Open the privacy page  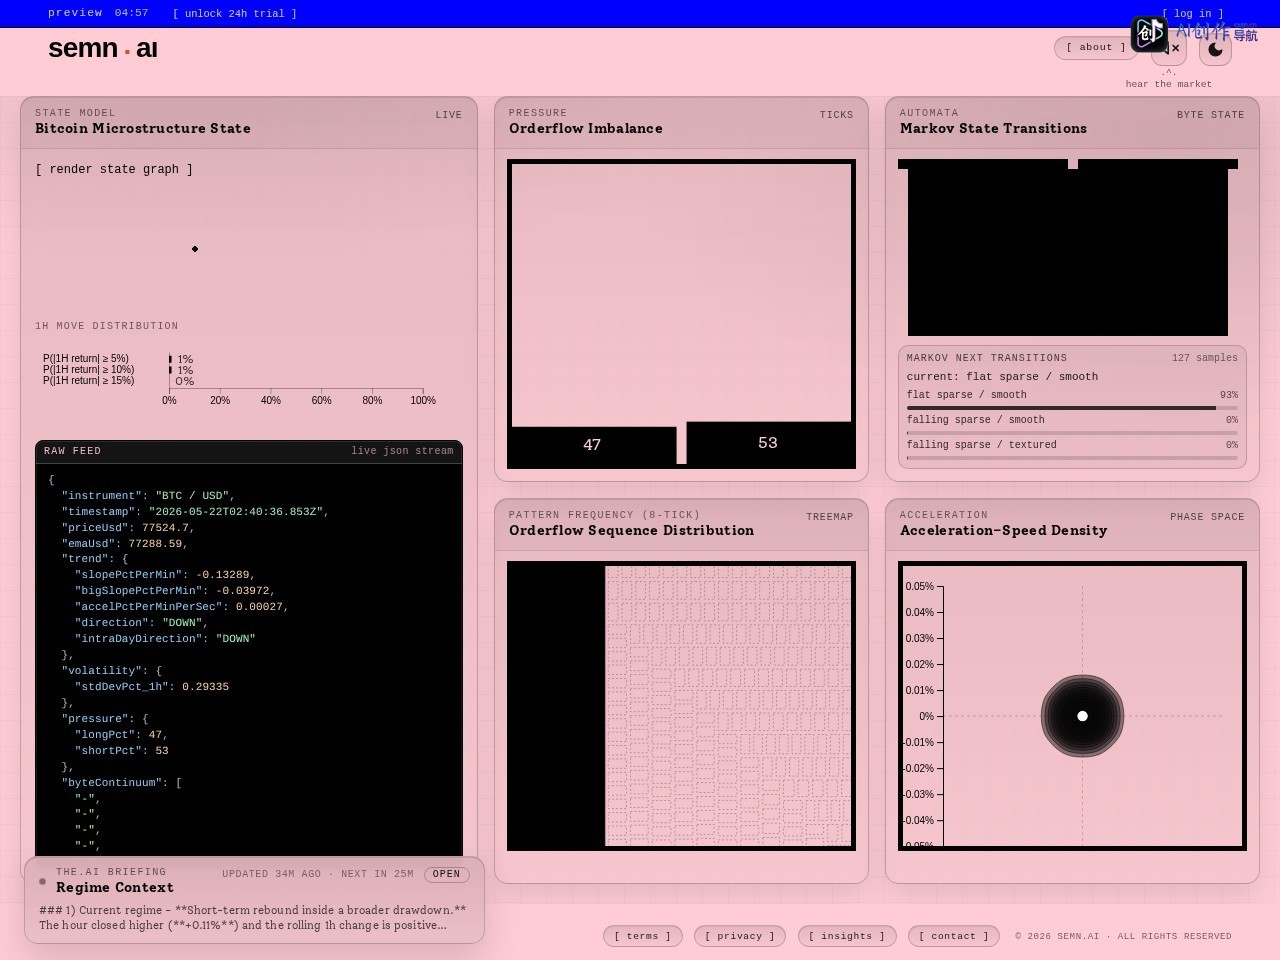(x=740, y=936)
